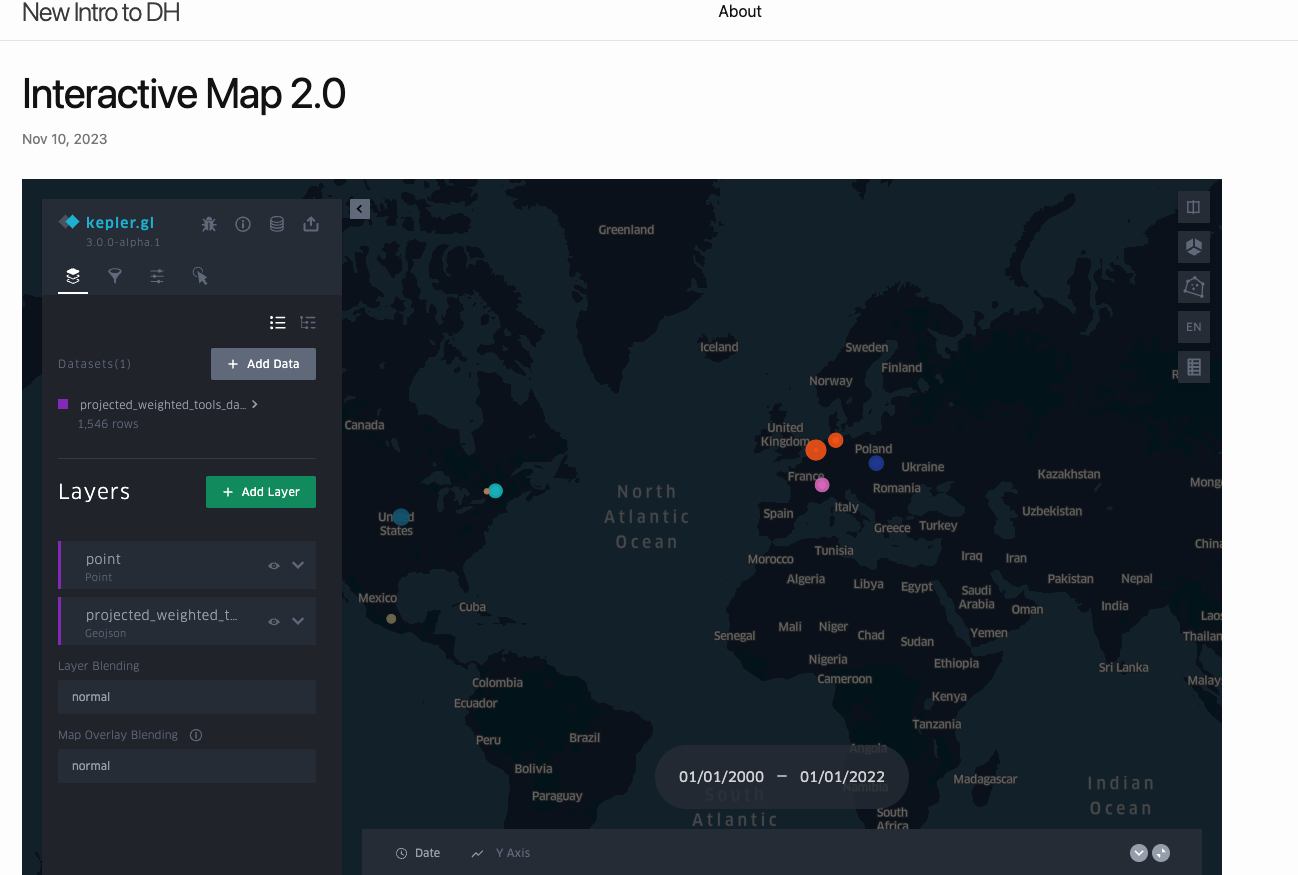Expand the point layer settings chevron

click(x=298, y=565)
